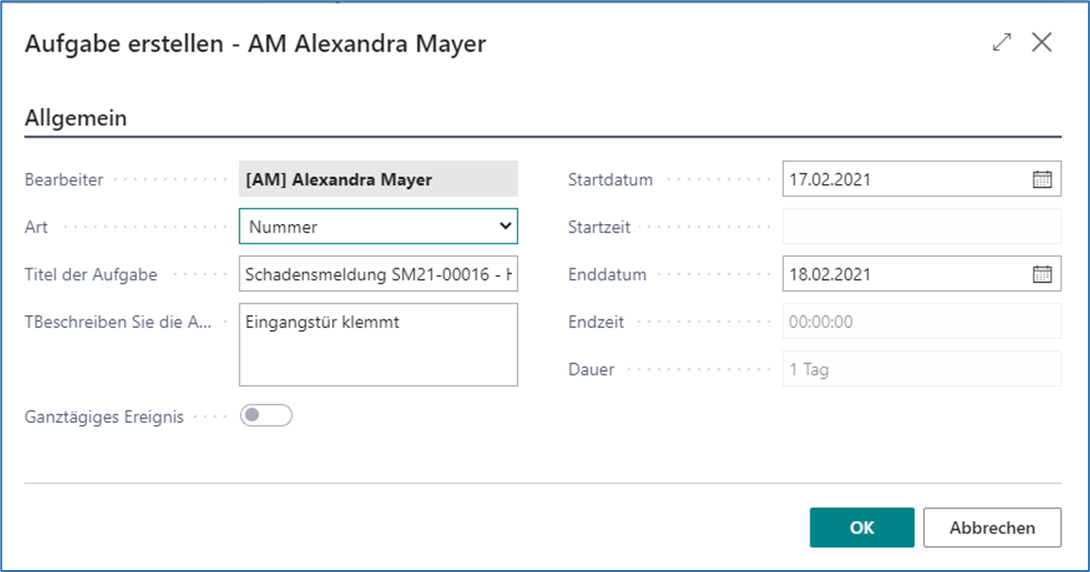Click the description box with Eingangstür klemmt
Screen dimensions: 1090x572
tap(378, 345)
